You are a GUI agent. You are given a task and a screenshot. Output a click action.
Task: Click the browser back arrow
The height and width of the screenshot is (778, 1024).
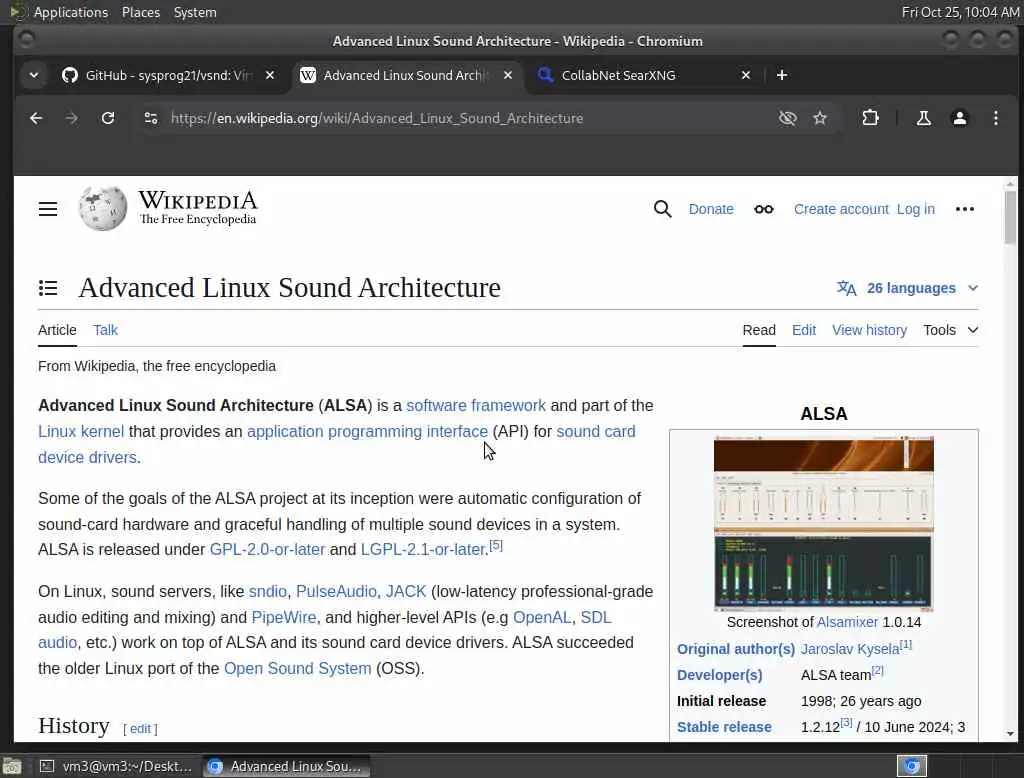36,118
